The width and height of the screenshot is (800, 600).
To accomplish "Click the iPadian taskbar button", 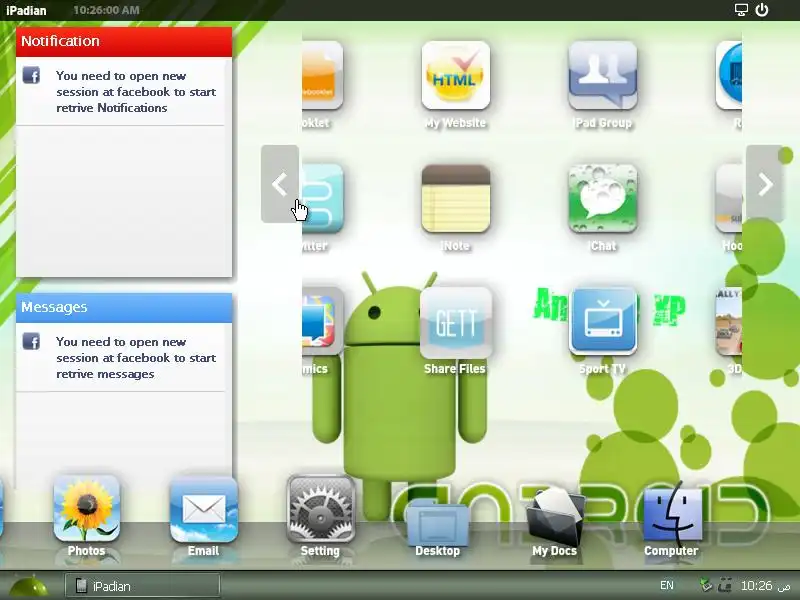I will (x=142, y=586).
